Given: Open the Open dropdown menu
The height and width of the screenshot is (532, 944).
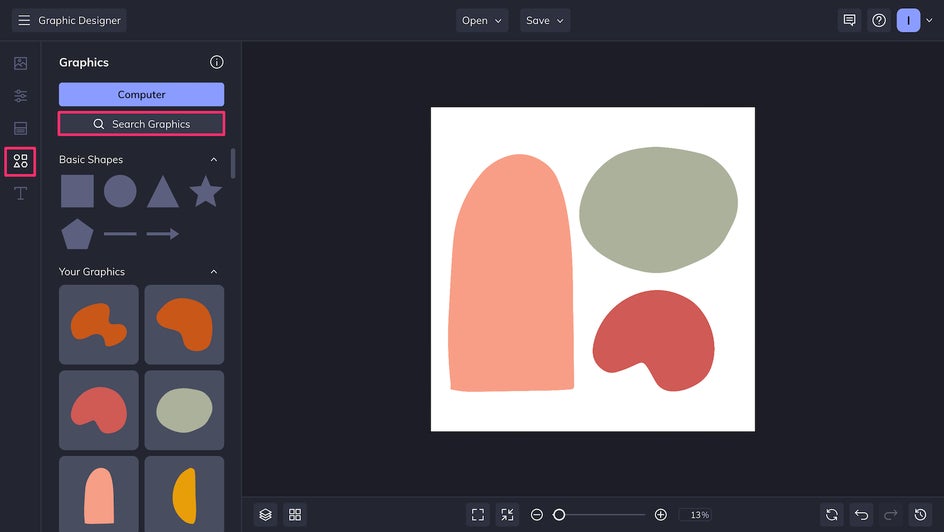Looking at the screenshot, I should point(482,20).
